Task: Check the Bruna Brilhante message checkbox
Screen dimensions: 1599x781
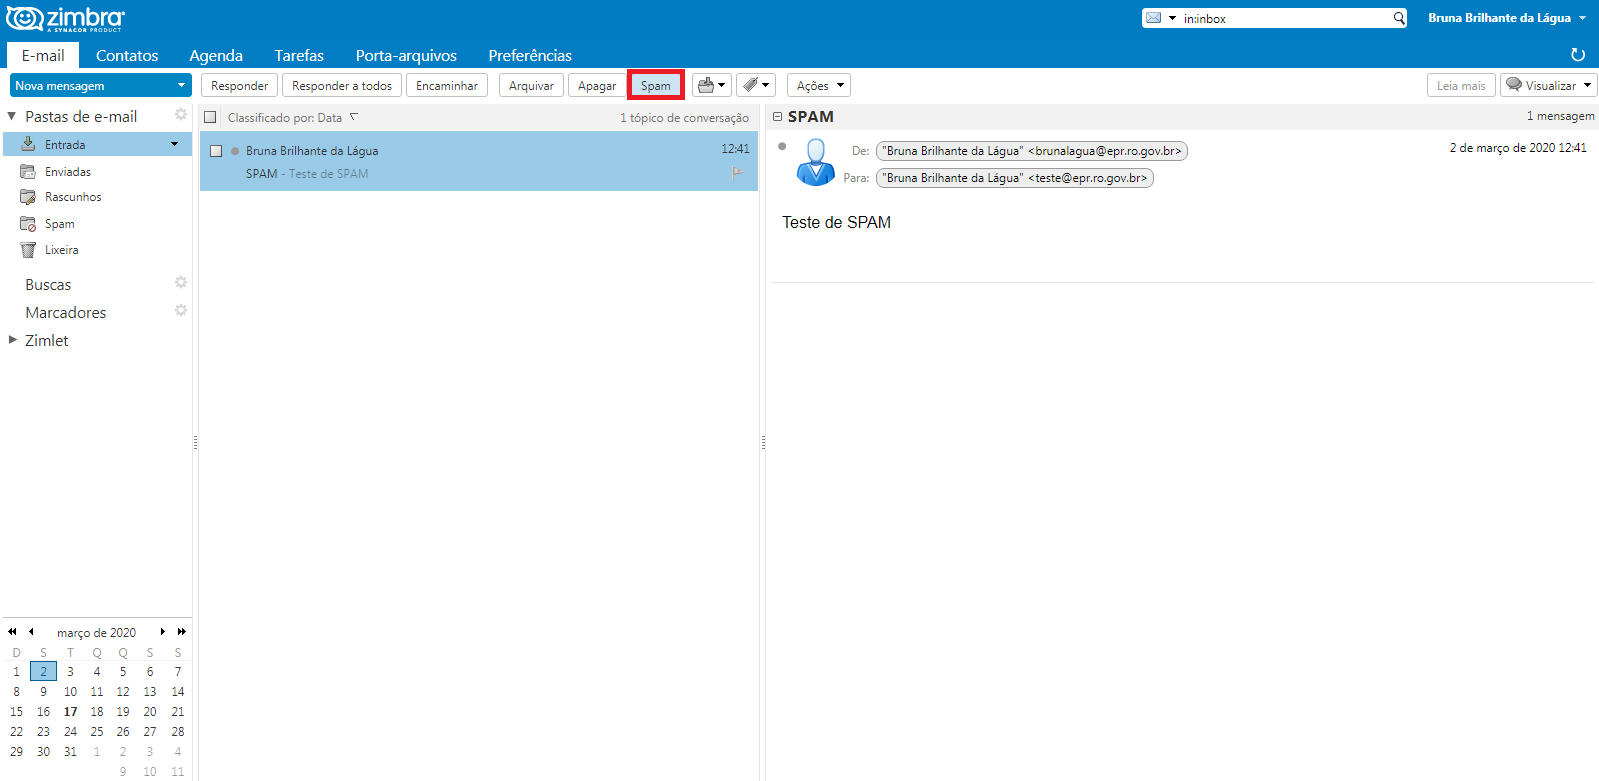Action: point(215,151)
